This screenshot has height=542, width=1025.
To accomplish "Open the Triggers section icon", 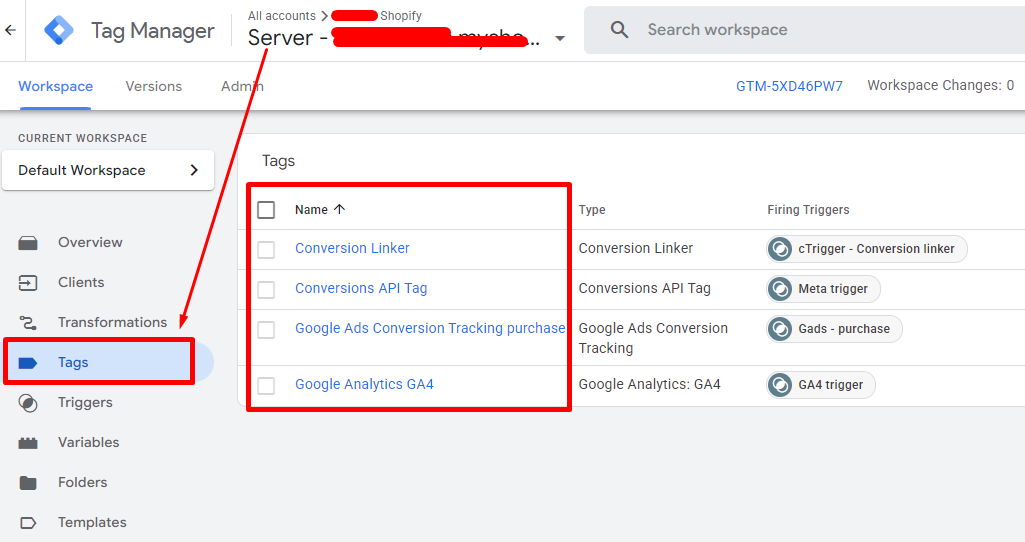I will coord(28,402).
